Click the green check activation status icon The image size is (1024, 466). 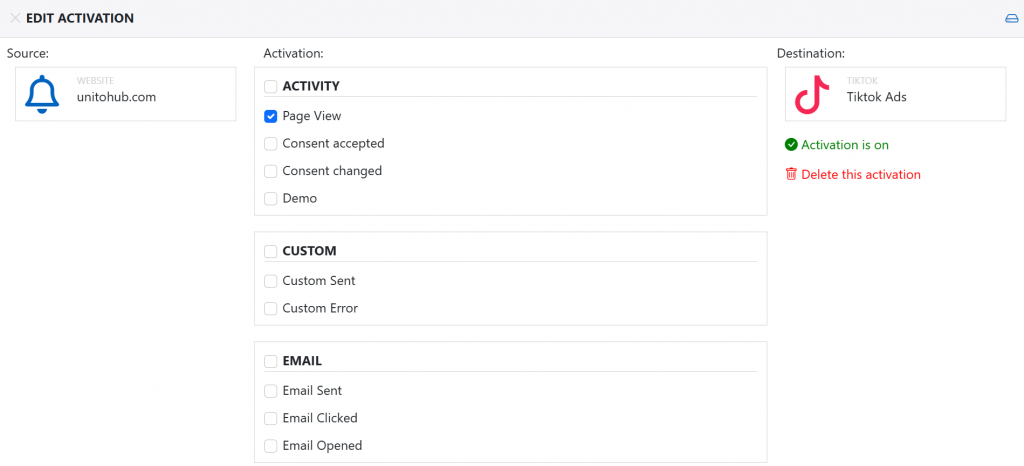point(791,145)
